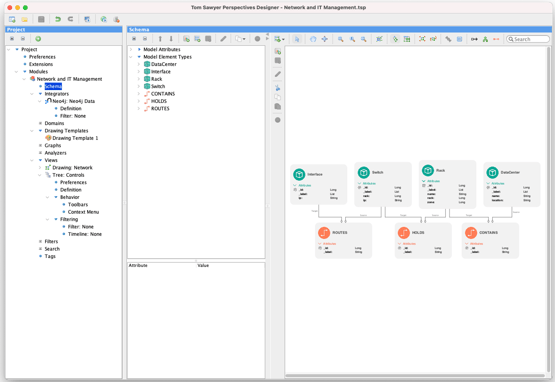The height and width of the screenshot is (382, 555).
Task: Click the Search field in canvas toolbar
Action: click(528, 39)
